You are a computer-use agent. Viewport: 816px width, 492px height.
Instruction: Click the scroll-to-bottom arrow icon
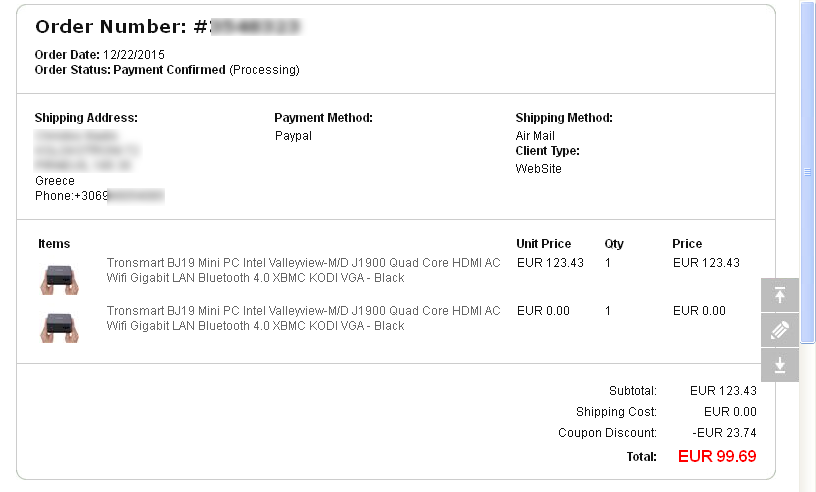click(780, 365)
